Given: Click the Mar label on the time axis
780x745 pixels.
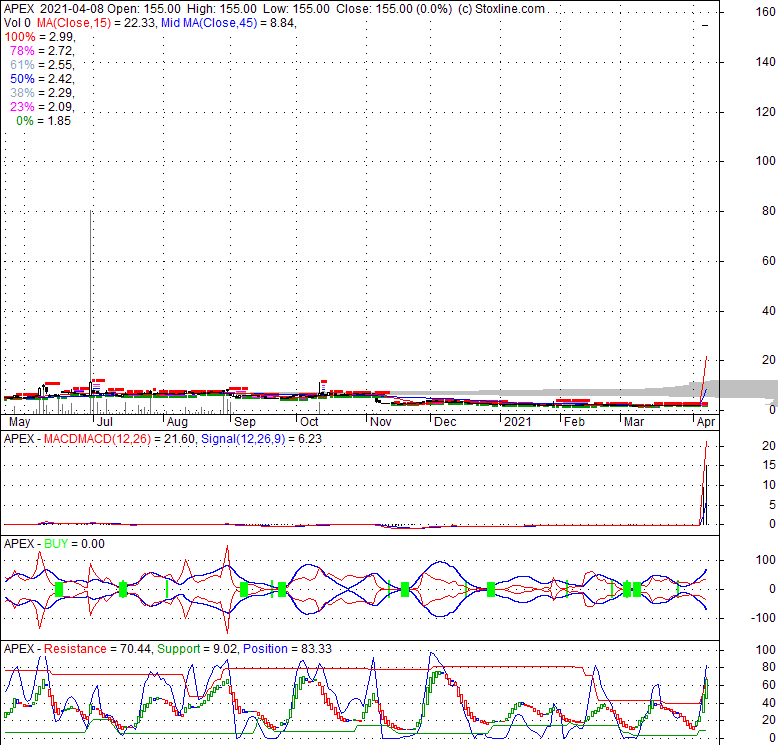Looking at the screenshot, I should [x=634, y=422].
